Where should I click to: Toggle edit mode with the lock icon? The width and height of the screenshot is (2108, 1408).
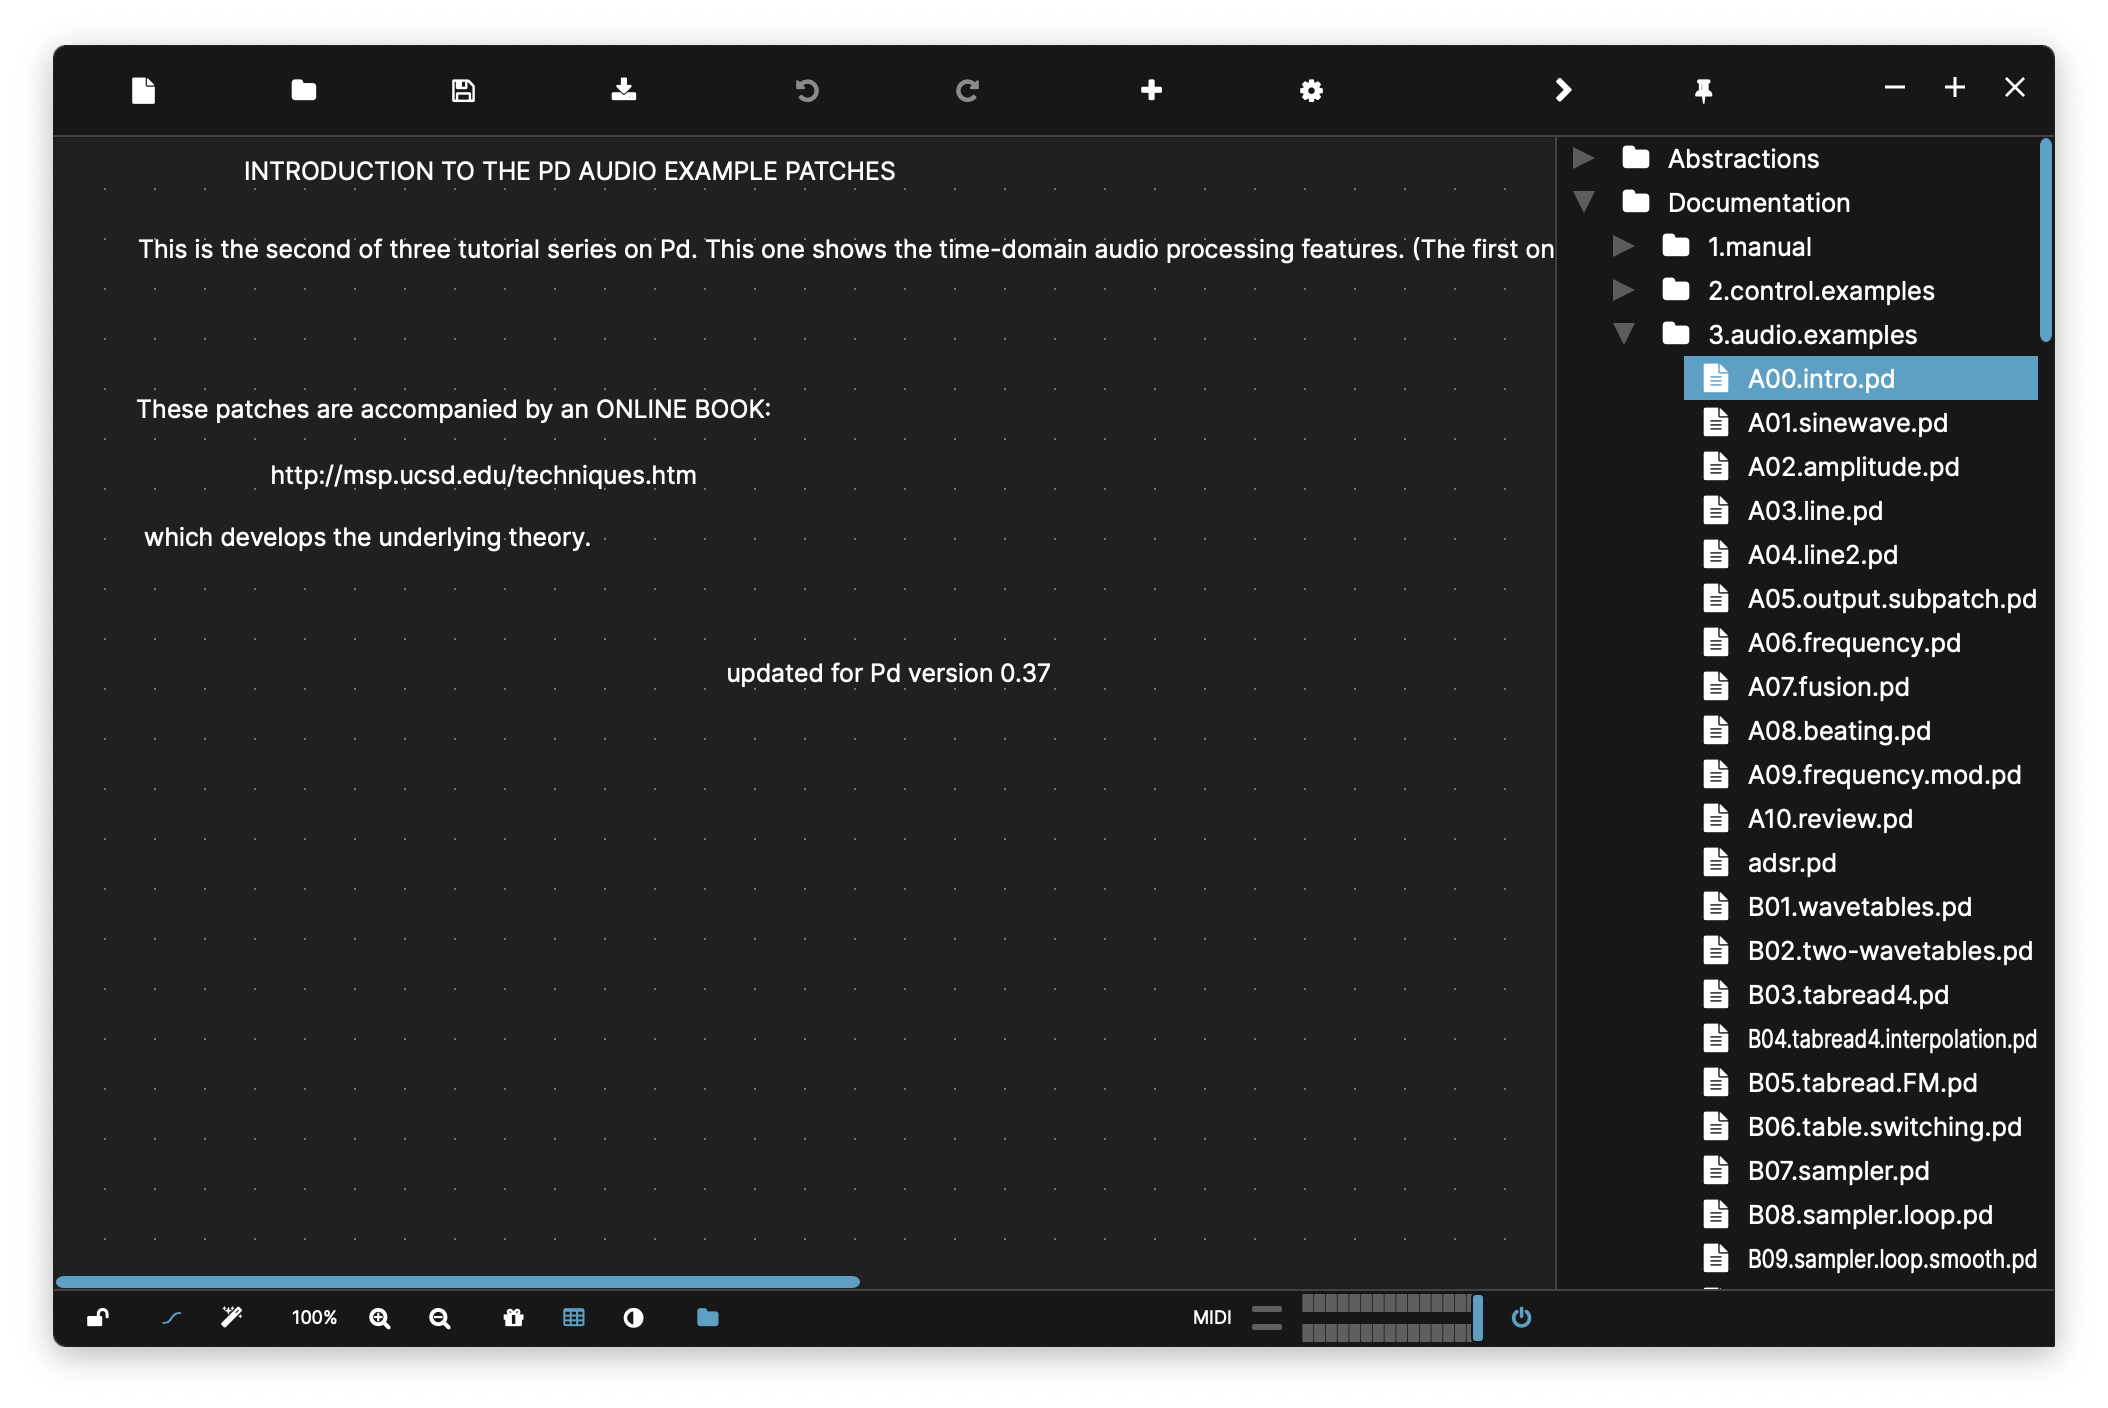96,1318
